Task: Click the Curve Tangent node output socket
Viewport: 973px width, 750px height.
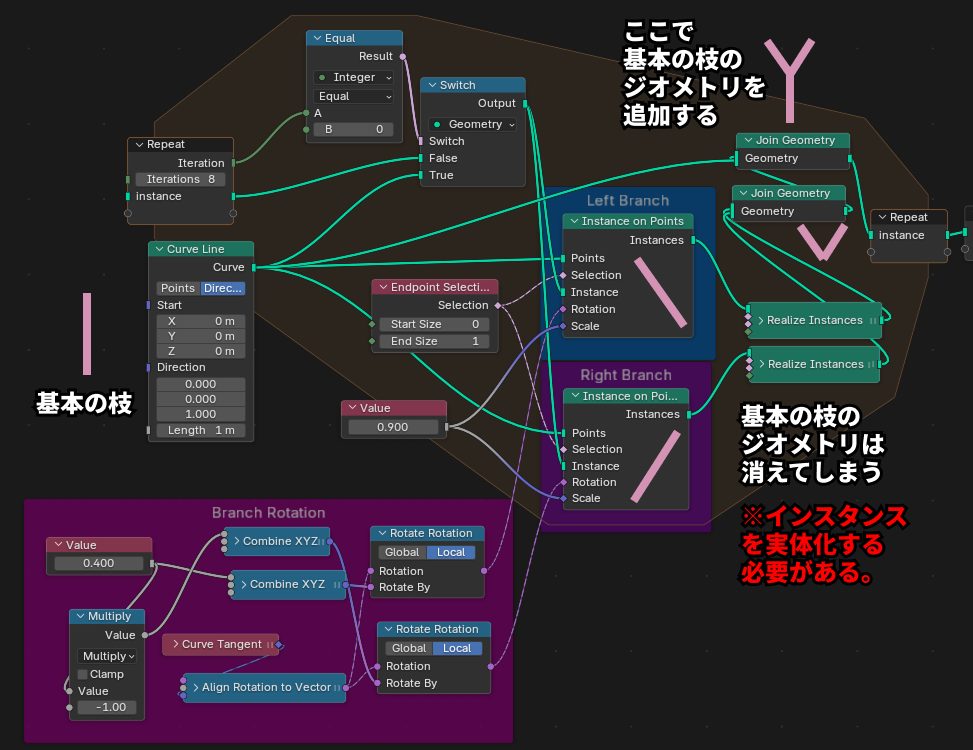Action: [x=279, y=645]
